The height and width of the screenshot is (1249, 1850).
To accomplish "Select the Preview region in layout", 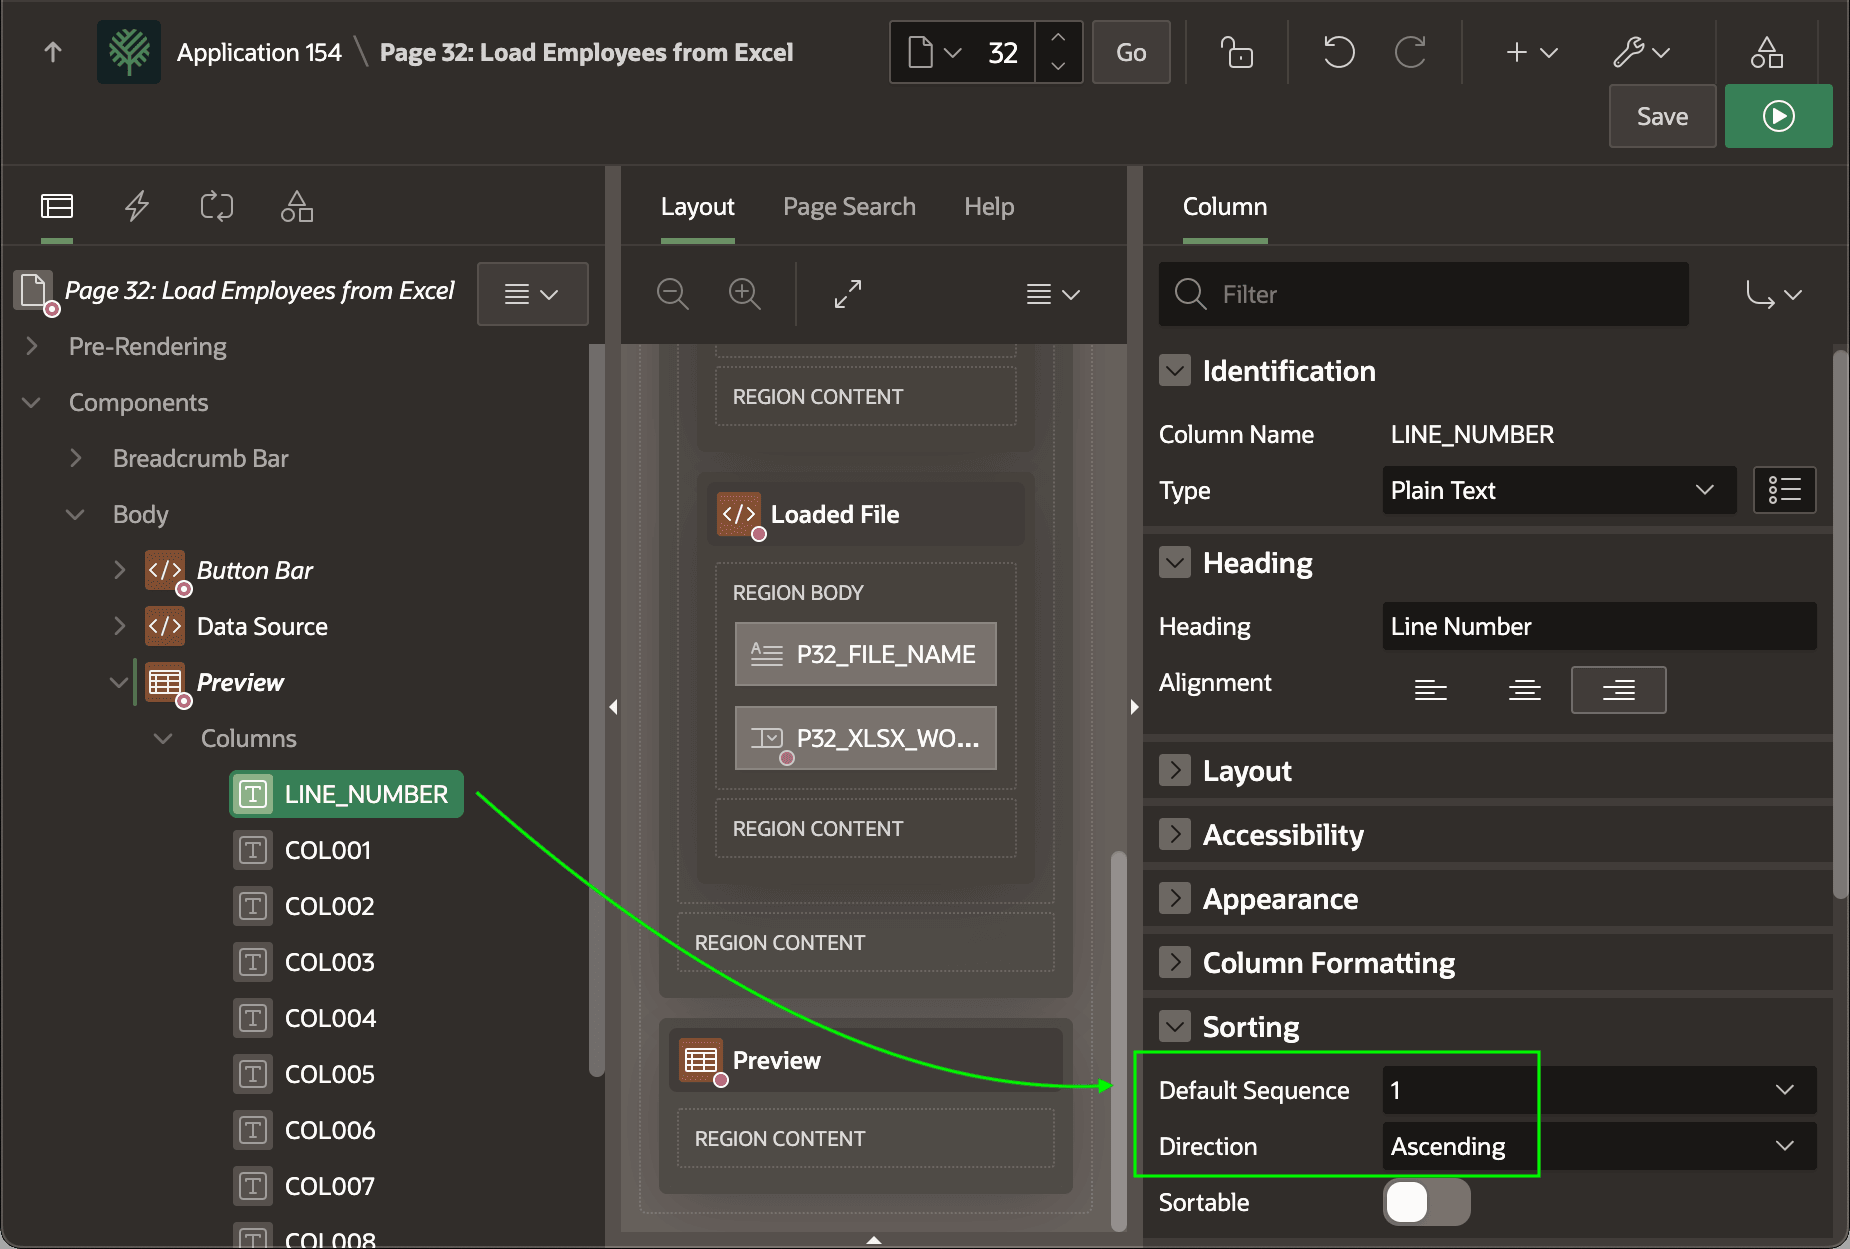I will tap(866, 1060).
